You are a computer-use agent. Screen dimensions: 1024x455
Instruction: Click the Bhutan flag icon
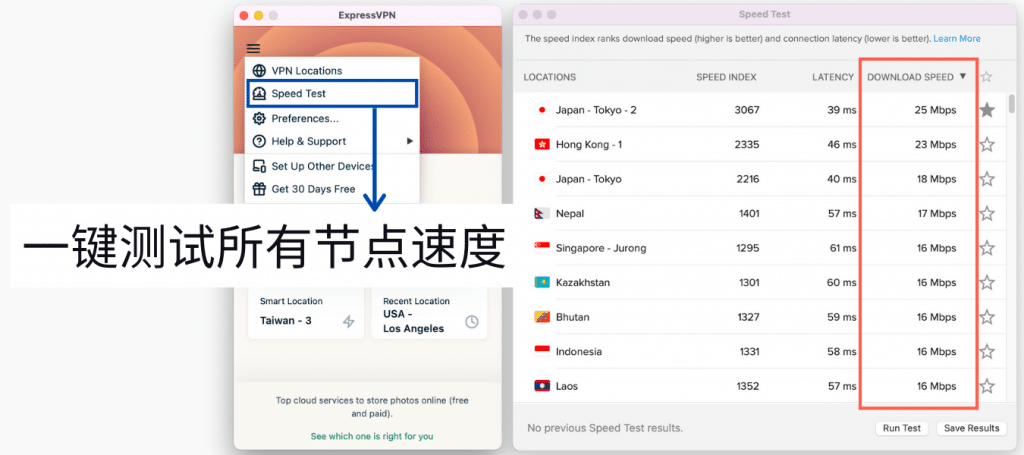tap(541, 317)
